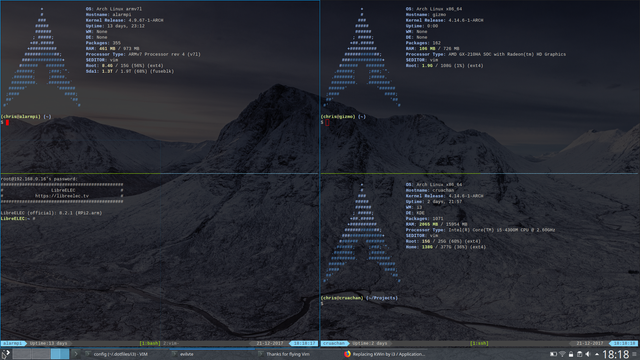640x360 pixels.
Task: Click the Hostname: cruachan line
Action: [430, 190]
